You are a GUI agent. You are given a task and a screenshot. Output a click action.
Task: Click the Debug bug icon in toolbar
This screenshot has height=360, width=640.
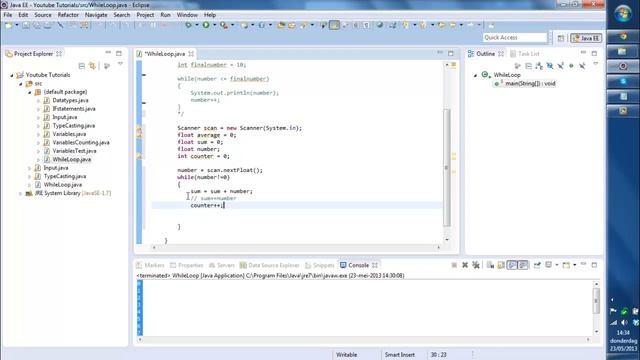(189, 25)
